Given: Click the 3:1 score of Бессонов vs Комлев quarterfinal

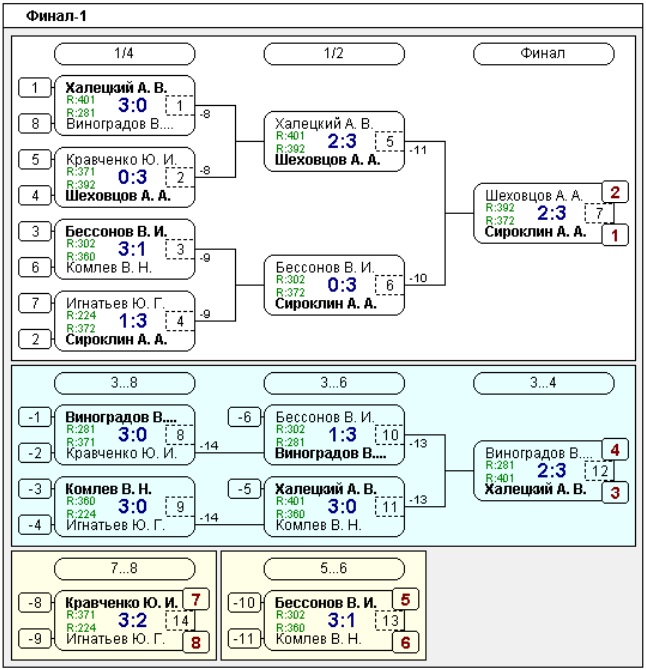Looking at the screenshot, I should pos(132,249).
